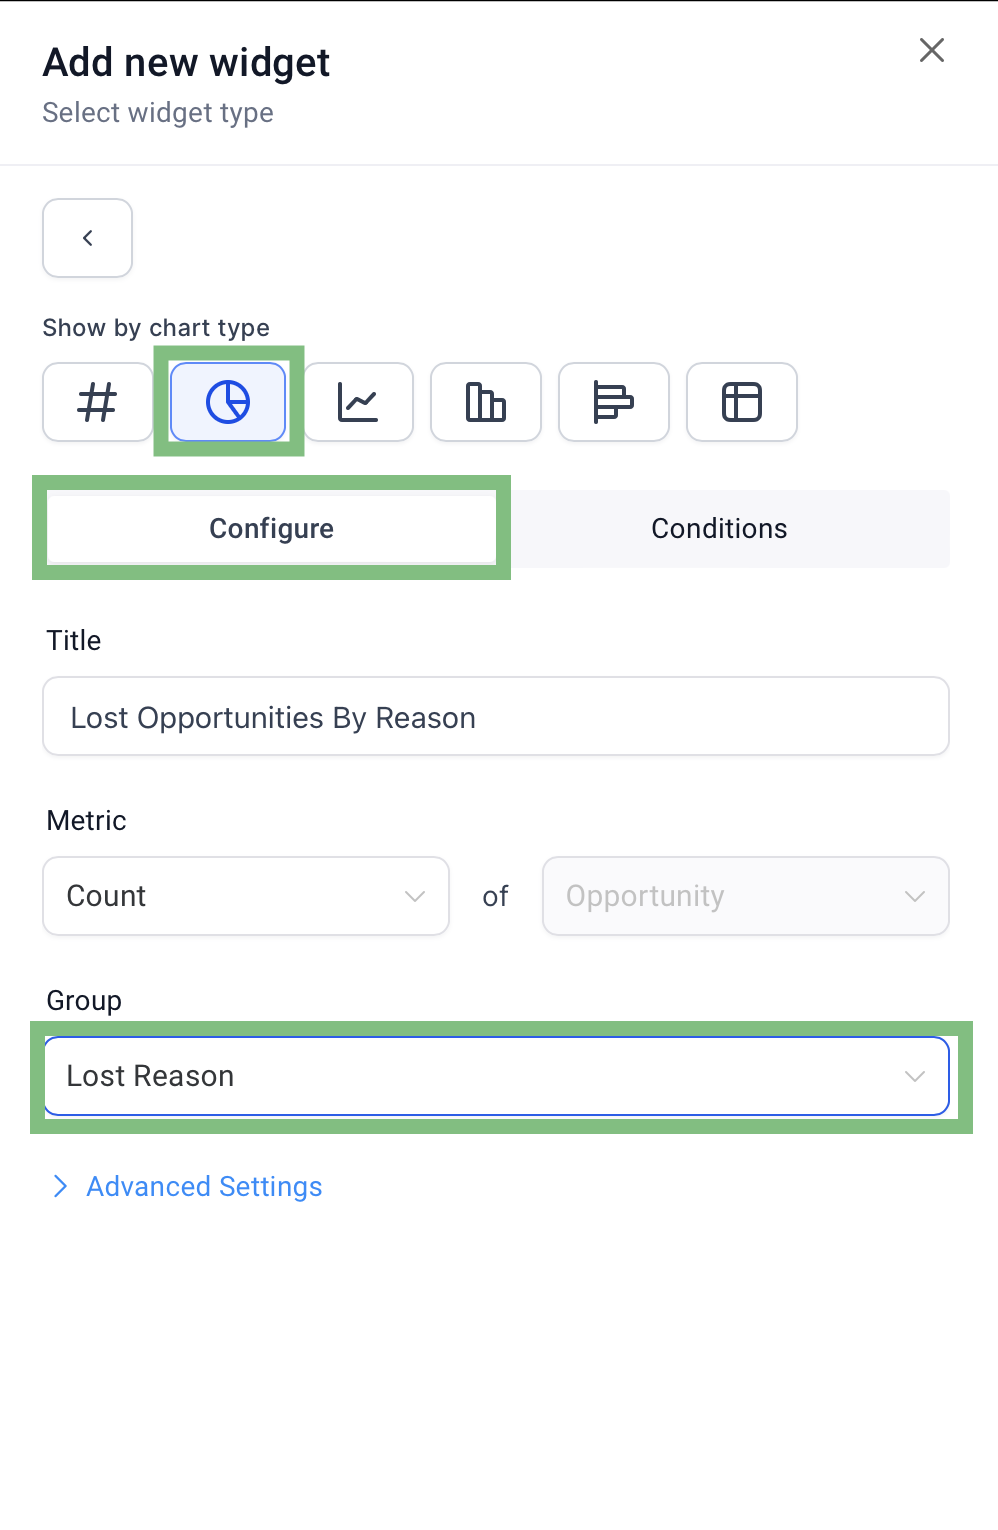Select the number (#) widget chart type
Image resolution: width=998 pixels, height=1530 pixels.
[x=97, y=402]
